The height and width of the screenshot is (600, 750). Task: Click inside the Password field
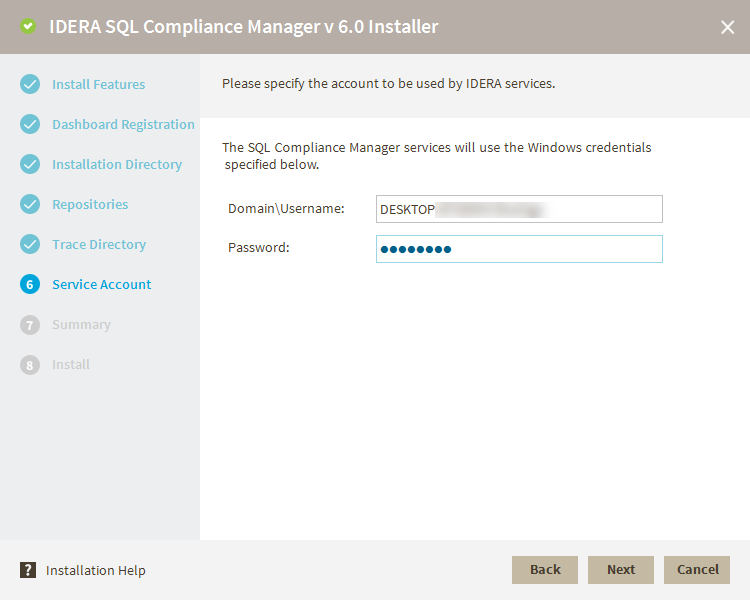(519, 249)
